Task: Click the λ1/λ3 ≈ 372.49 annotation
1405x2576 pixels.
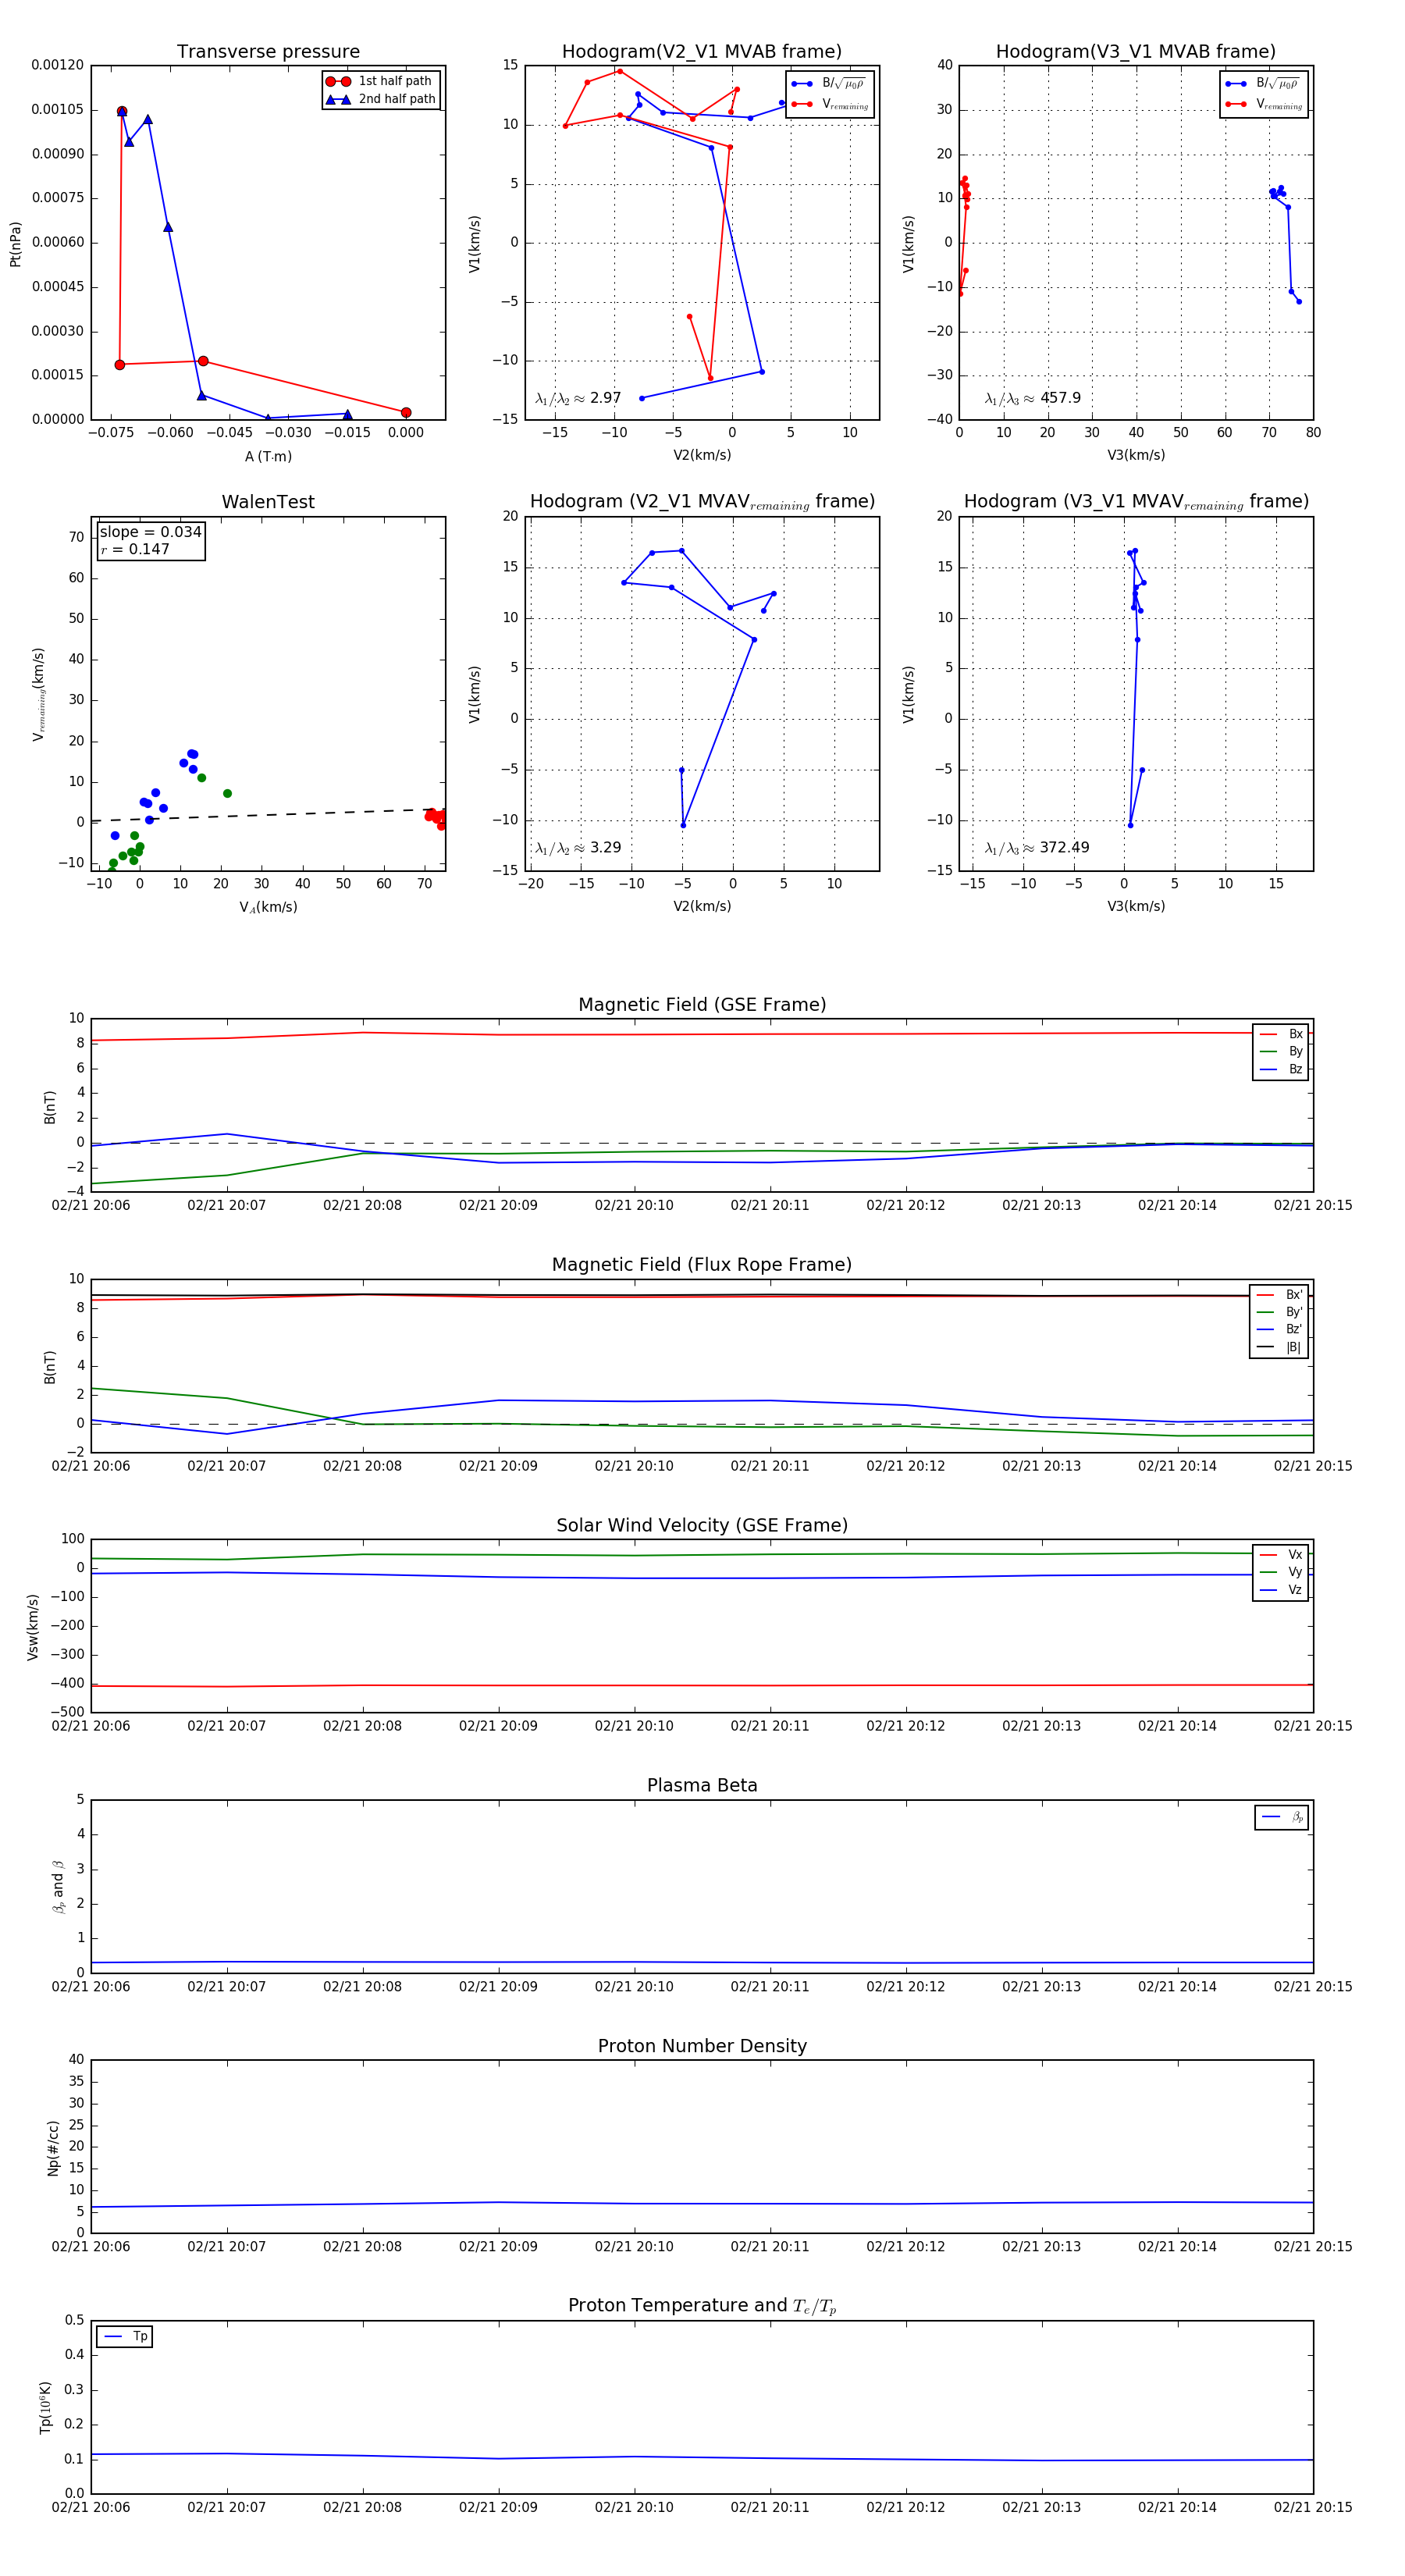Action: point(1037,848)
